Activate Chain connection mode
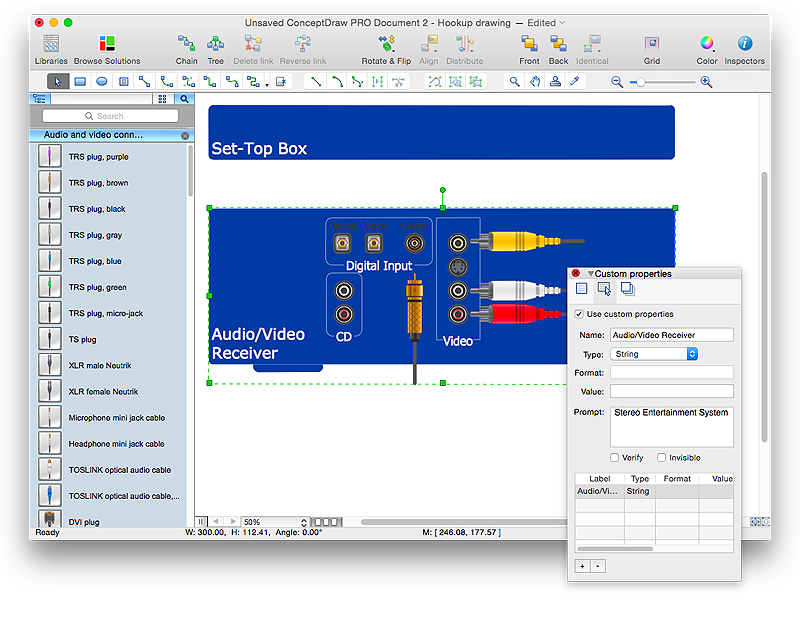 (x=186, y=49)
